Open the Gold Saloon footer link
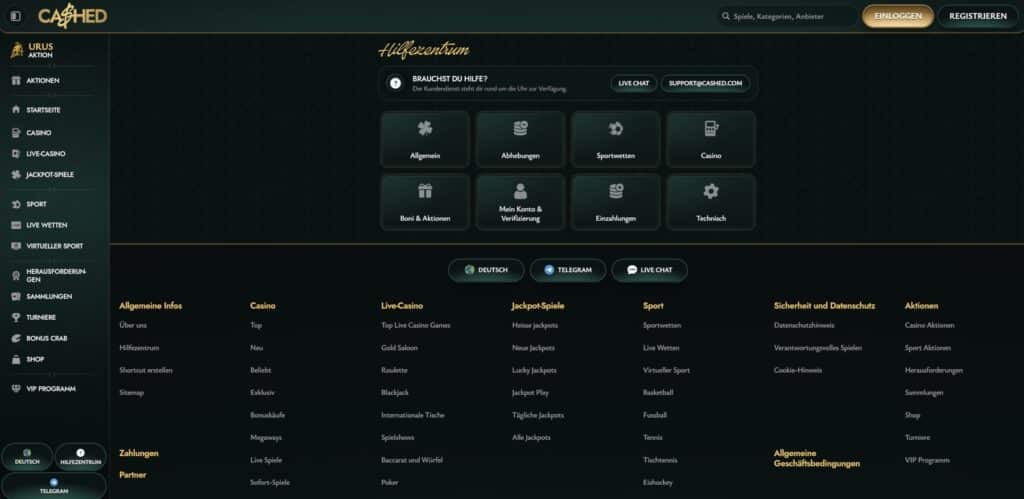1024x499 pixels. click(399, 348)
